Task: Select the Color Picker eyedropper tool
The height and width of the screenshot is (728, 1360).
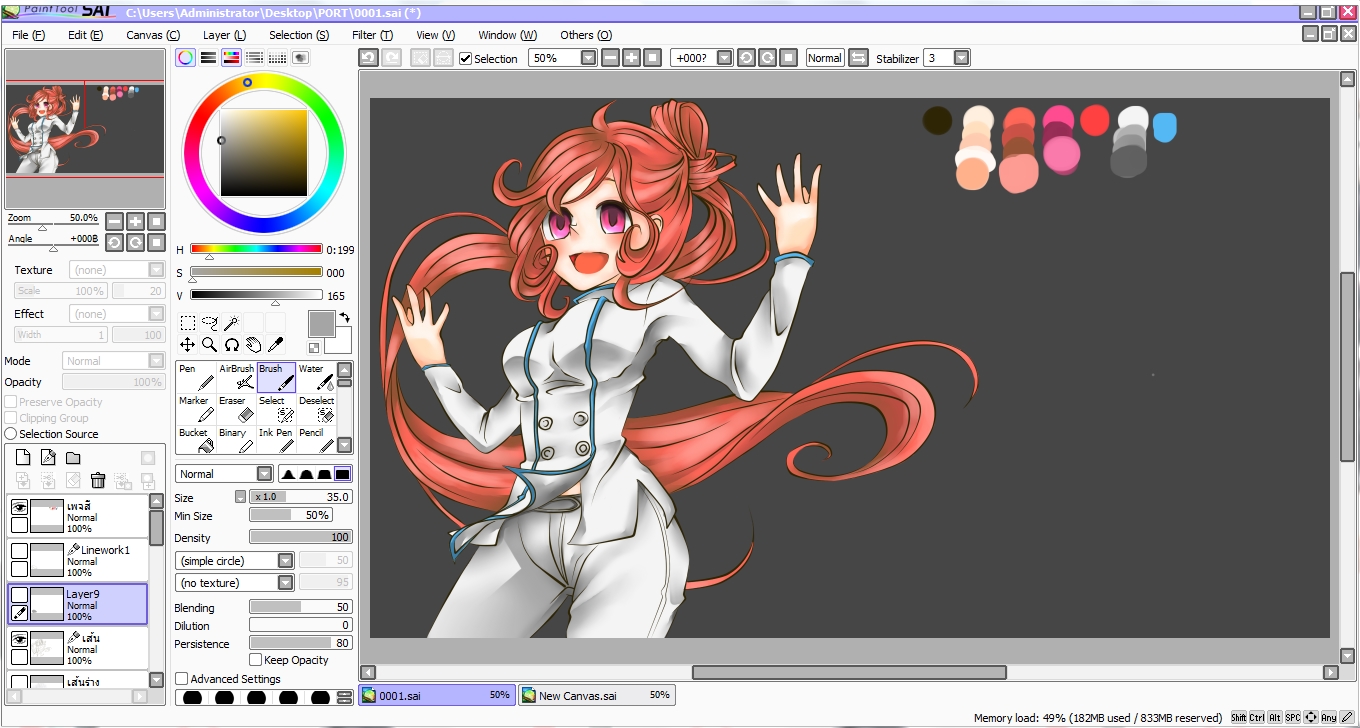Action: click(x=275, y=345)
